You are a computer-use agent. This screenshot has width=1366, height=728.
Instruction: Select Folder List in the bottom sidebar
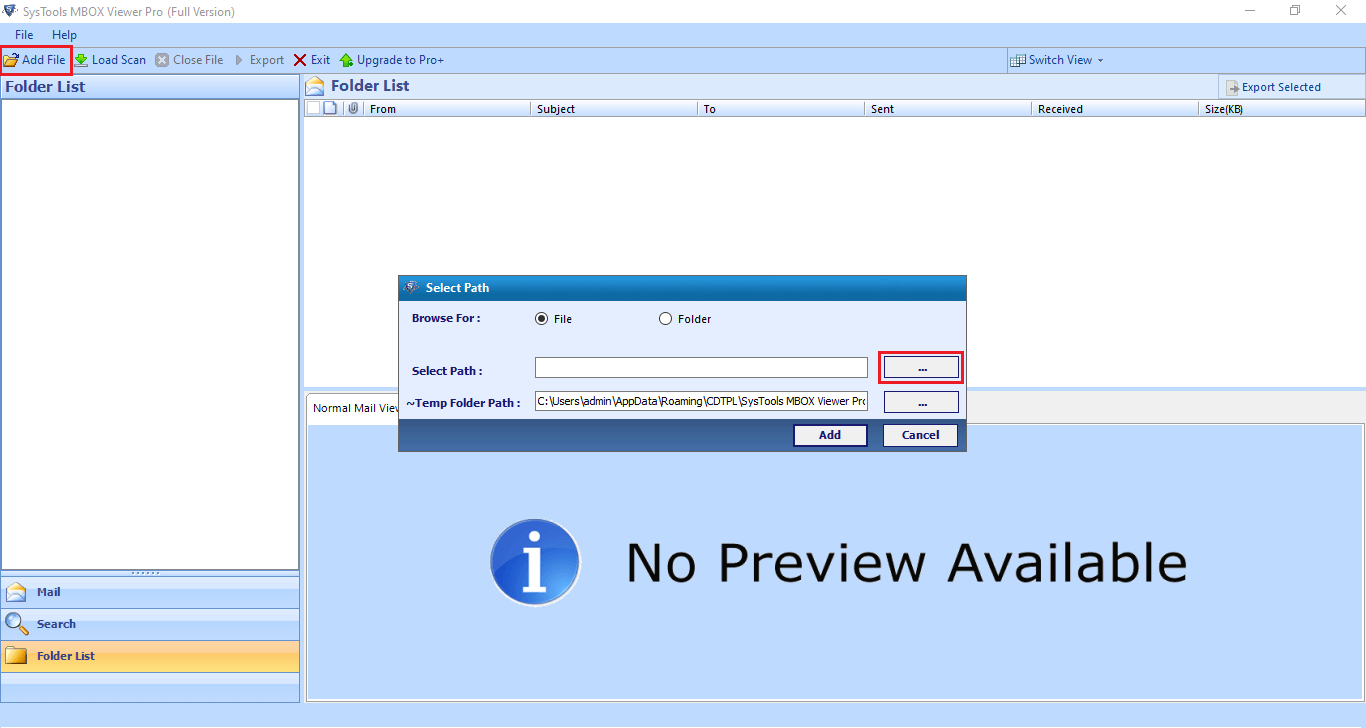pyautogui.click(x=150, y=656)
